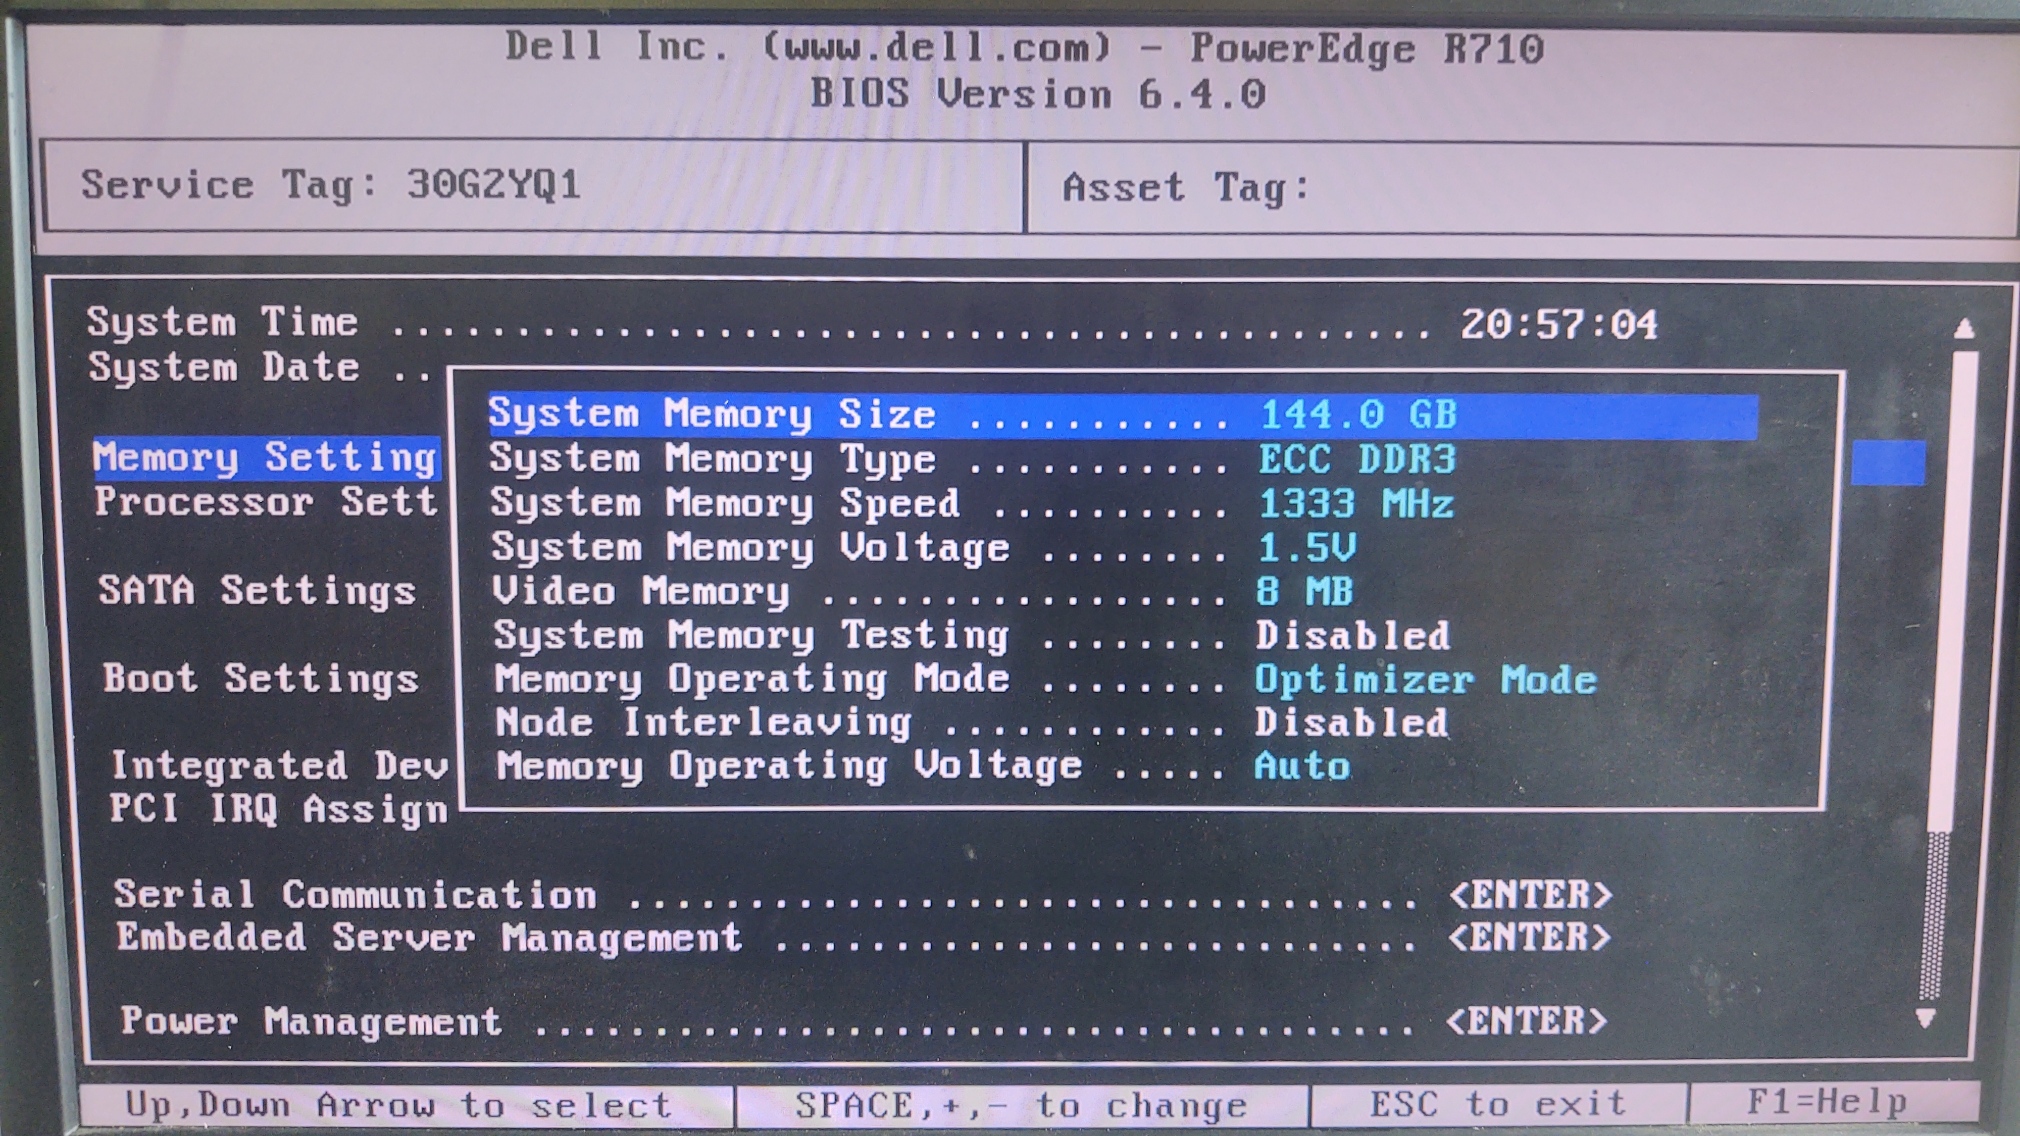Open Boot Settings entry
The height and width of the screenshot is (1136, 2020).
(x=260, y=679)
